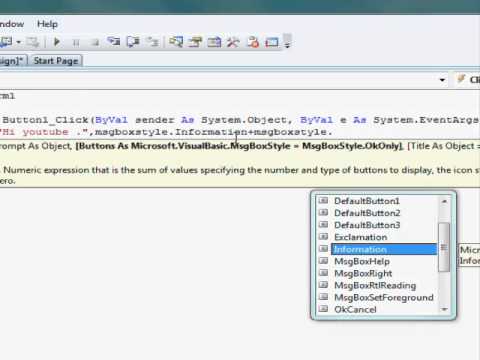The width and height of the screenshot is (480, 360).
Task: Click the enum icon beside OkCancel
Action: point(323,309)
